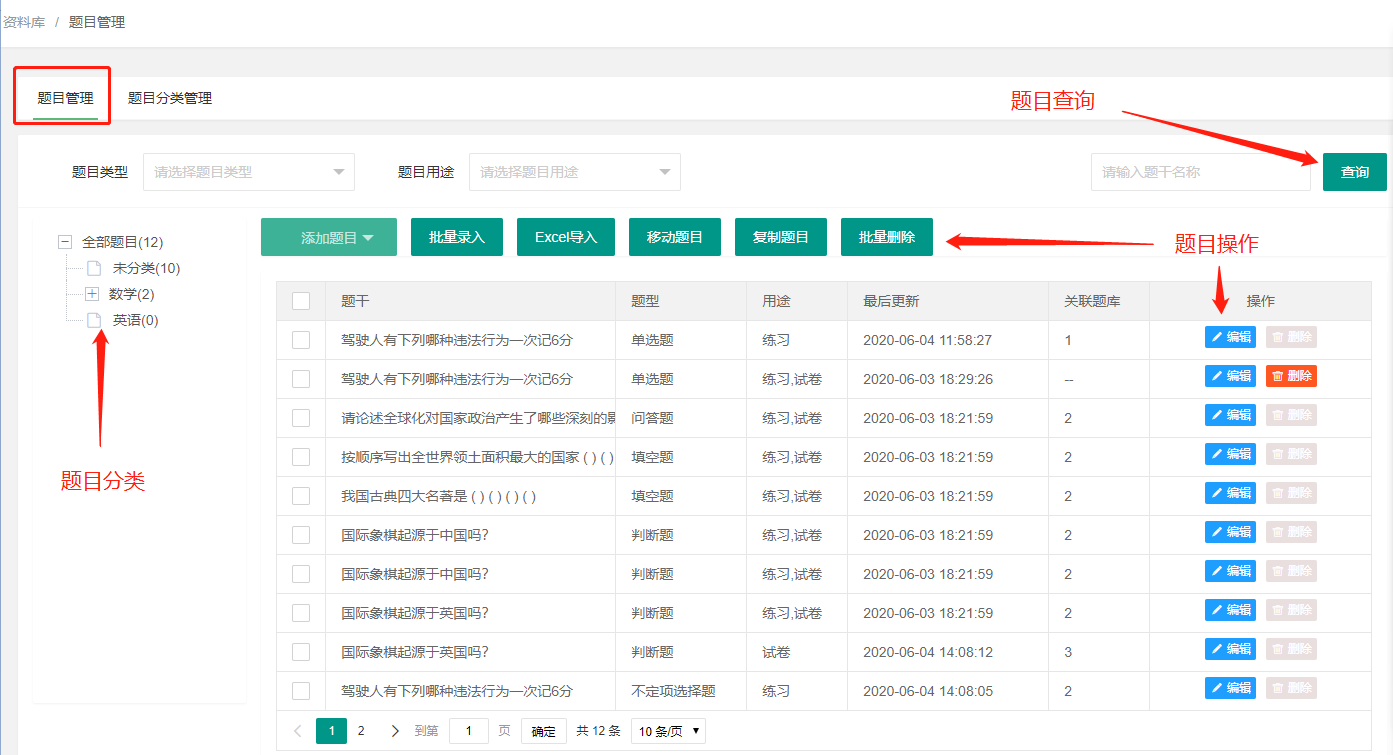Image resolution: width=1393 pixels, height=755 pixels.
Task: Edit the question updated 2020-06-04 11:58:27
Action: click(x=1230, y=337)
